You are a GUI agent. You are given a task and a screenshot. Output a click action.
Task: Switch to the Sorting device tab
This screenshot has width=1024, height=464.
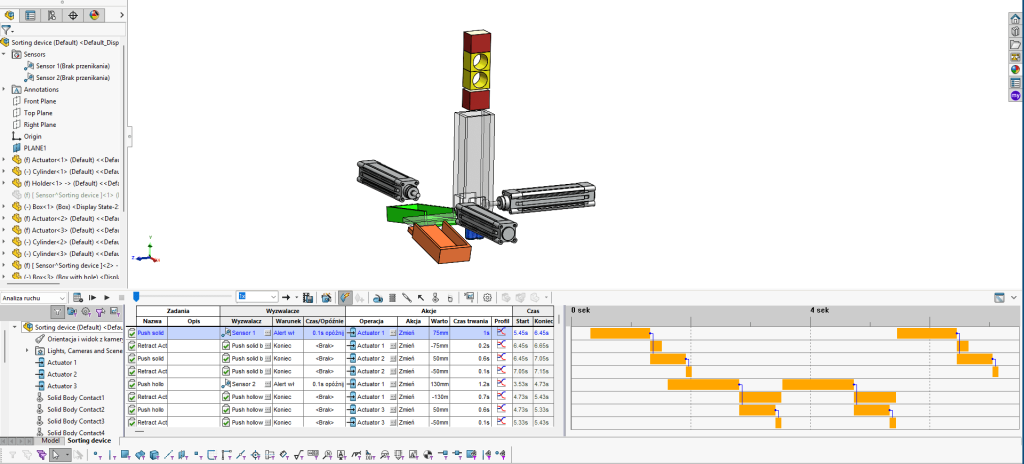pyautogui.click(x=89, y=440)
